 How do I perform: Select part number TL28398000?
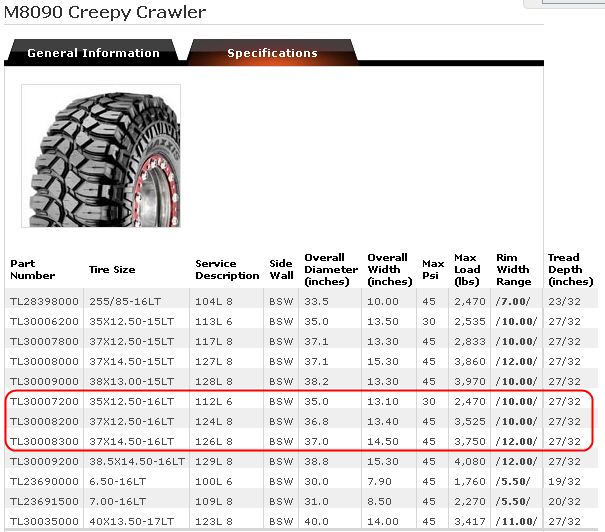pyautogui.click(x=43, y=299)
